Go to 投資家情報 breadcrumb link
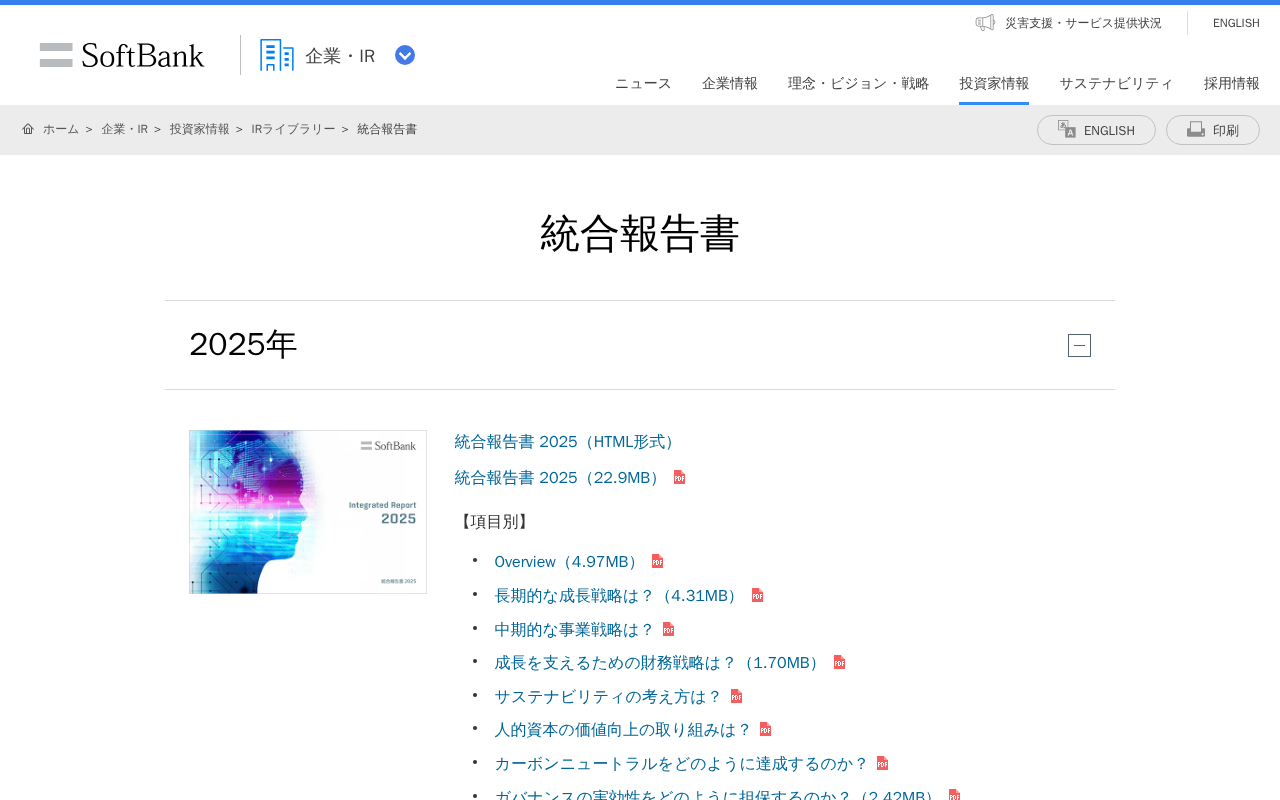The width and height of the screenshot is (1280, 800). coord(199,129)
